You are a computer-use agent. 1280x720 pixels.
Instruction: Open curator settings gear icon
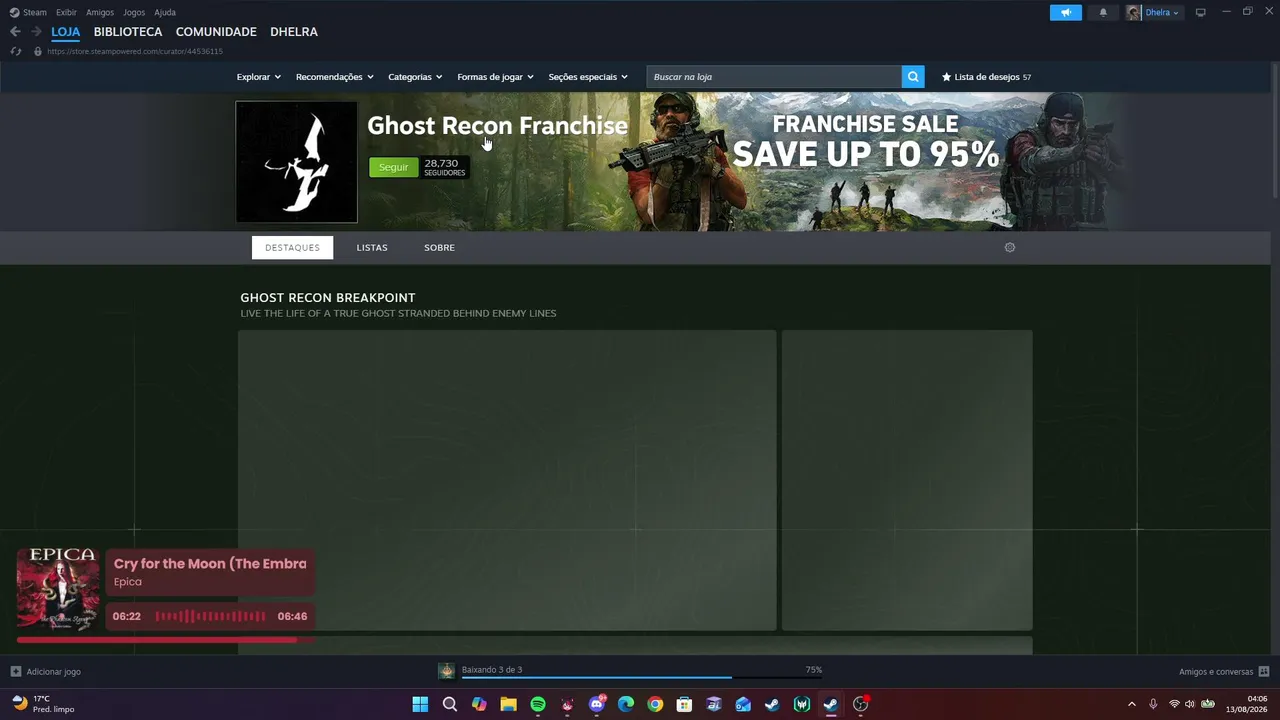pyautogui.click(x=1010, y=248)
